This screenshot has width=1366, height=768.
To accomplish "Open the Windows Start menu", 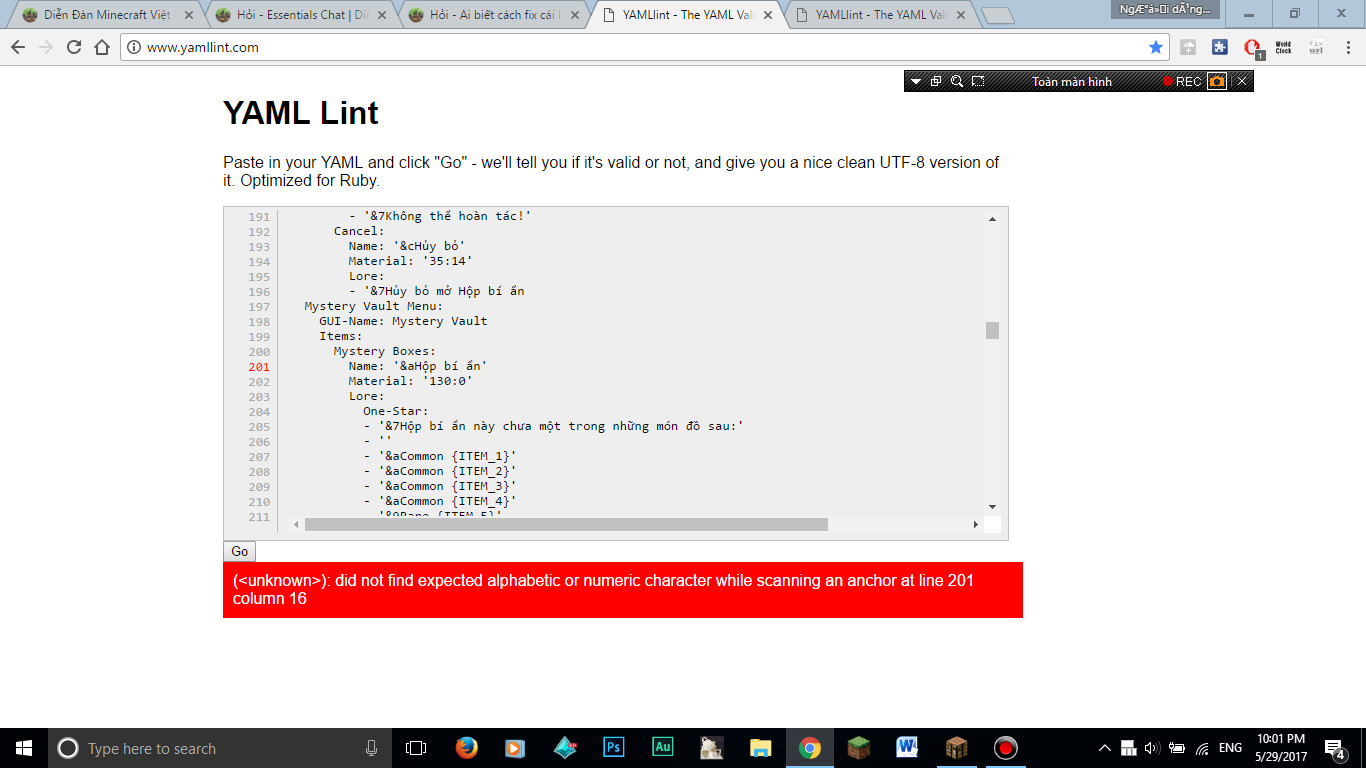I will click(x=23, y=748).
